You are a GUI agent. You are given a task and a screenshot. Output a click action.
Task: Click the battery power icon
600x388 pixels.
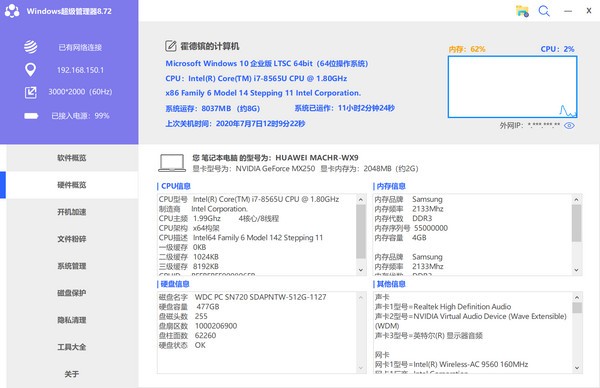[31, 116]
